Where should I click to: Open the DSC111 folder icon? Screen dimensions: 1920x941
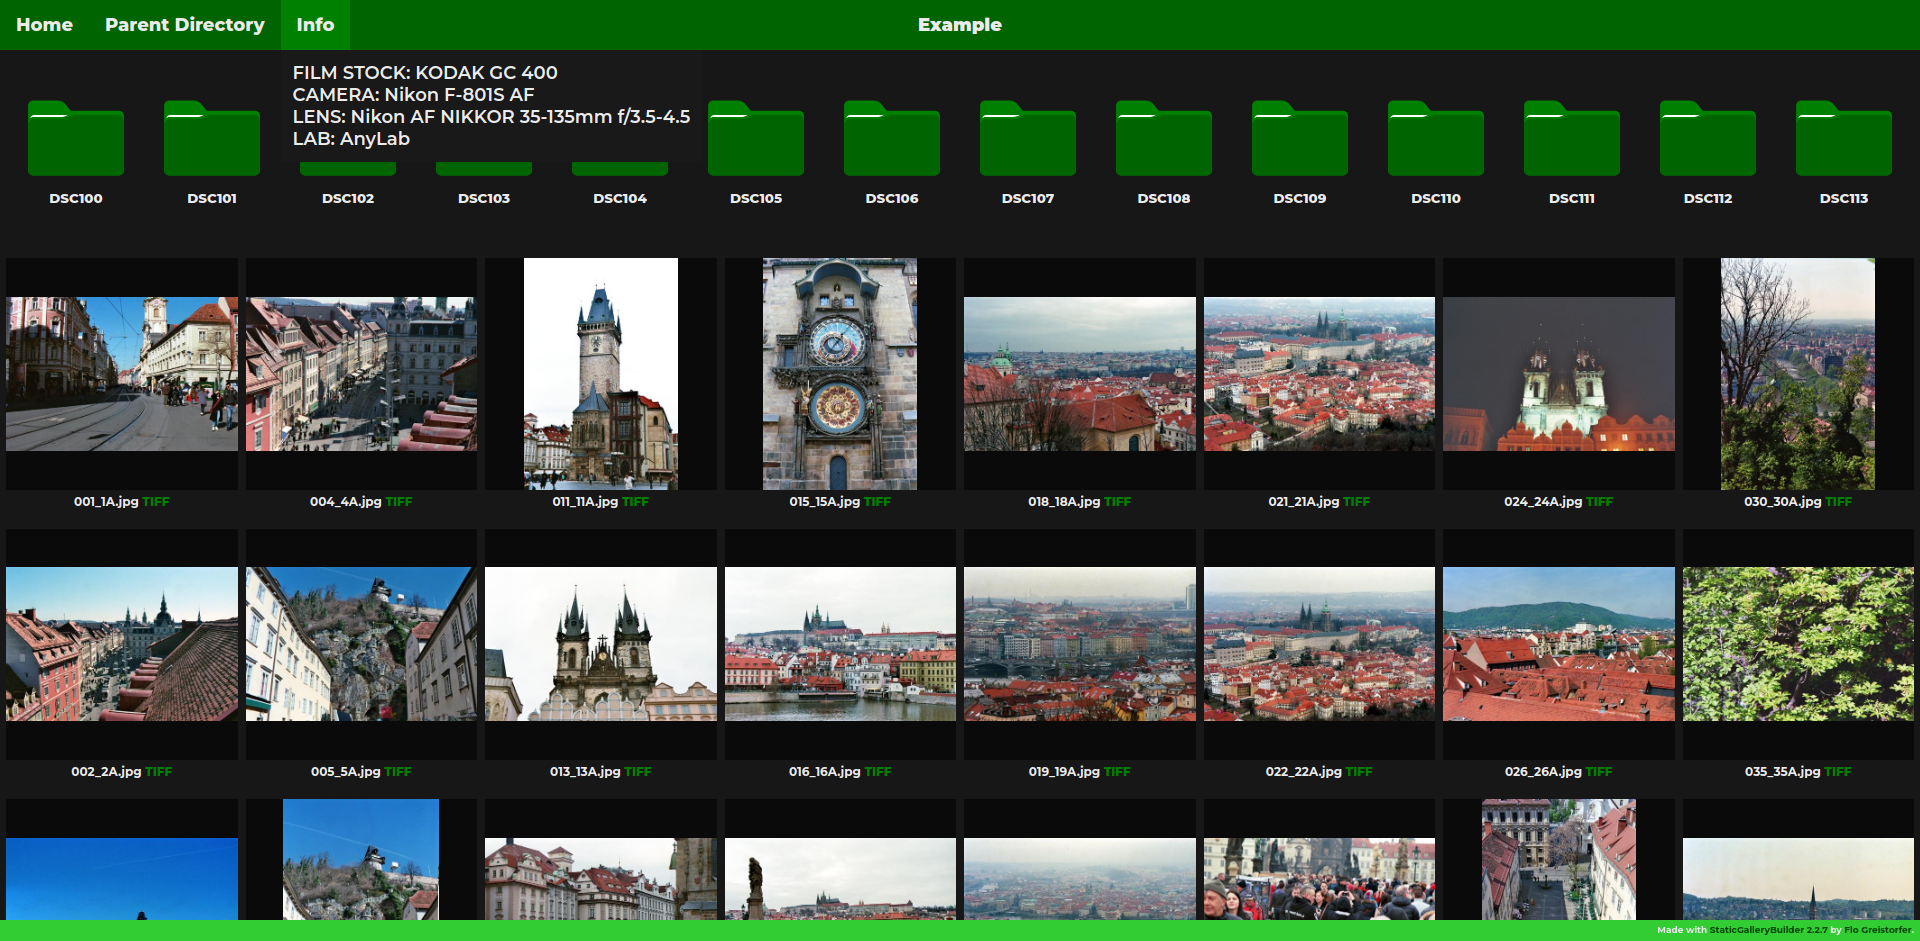[1572, 139]
